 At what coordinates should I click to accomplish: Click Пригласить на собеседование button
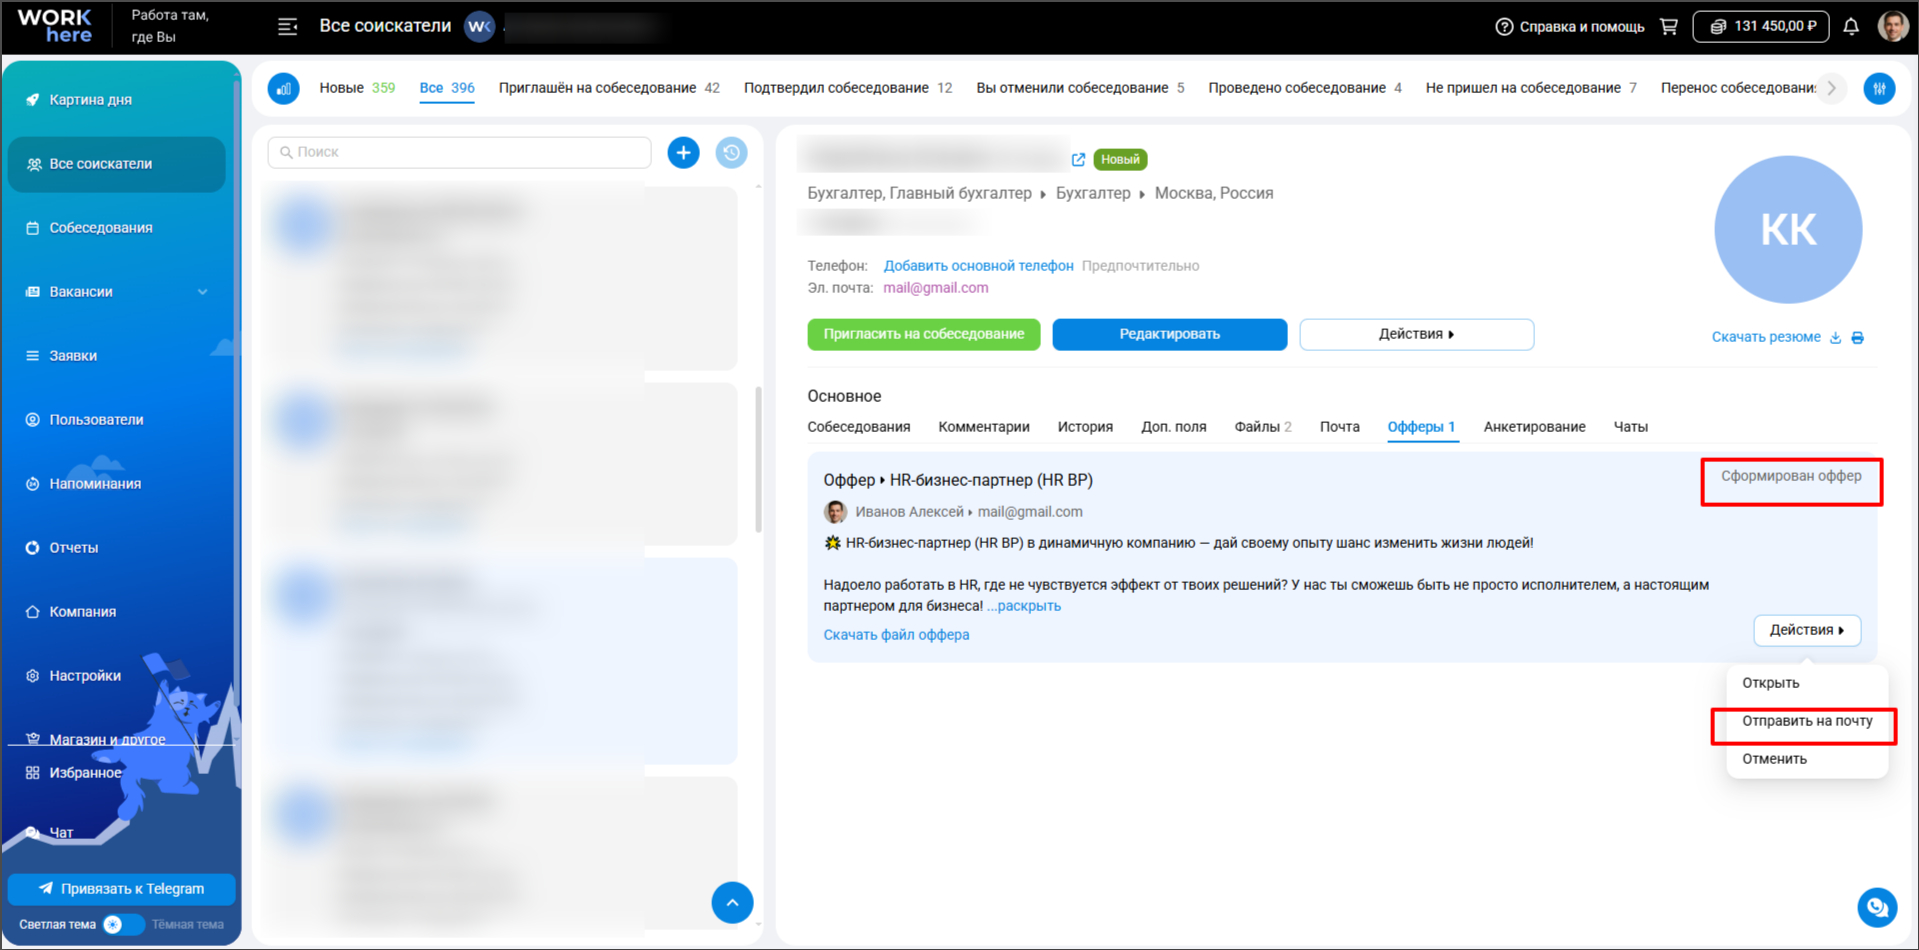pos(924,334)
